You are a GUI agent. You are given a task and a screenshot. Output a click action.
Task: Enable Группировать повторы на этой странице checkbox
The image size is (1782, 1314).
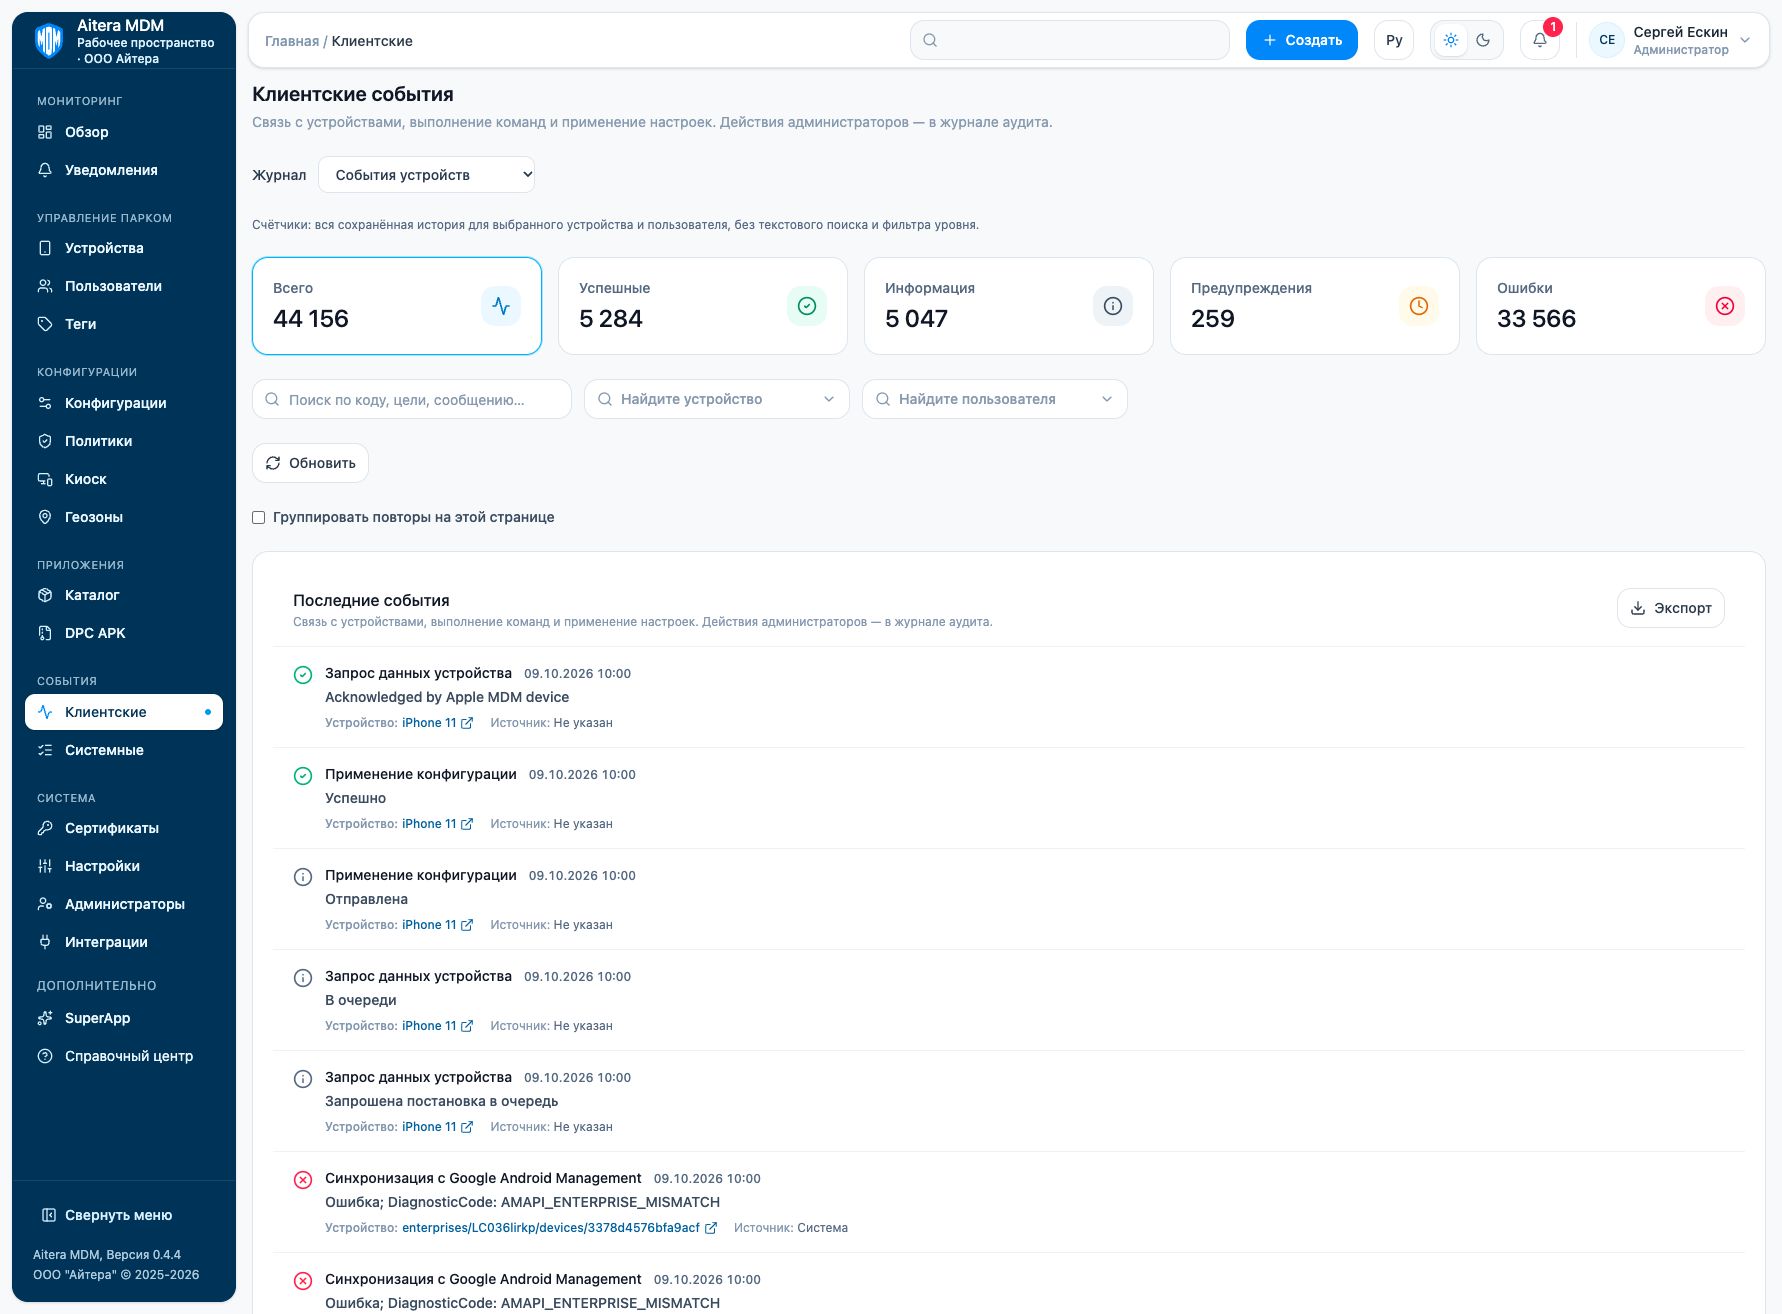coord(259,517)
